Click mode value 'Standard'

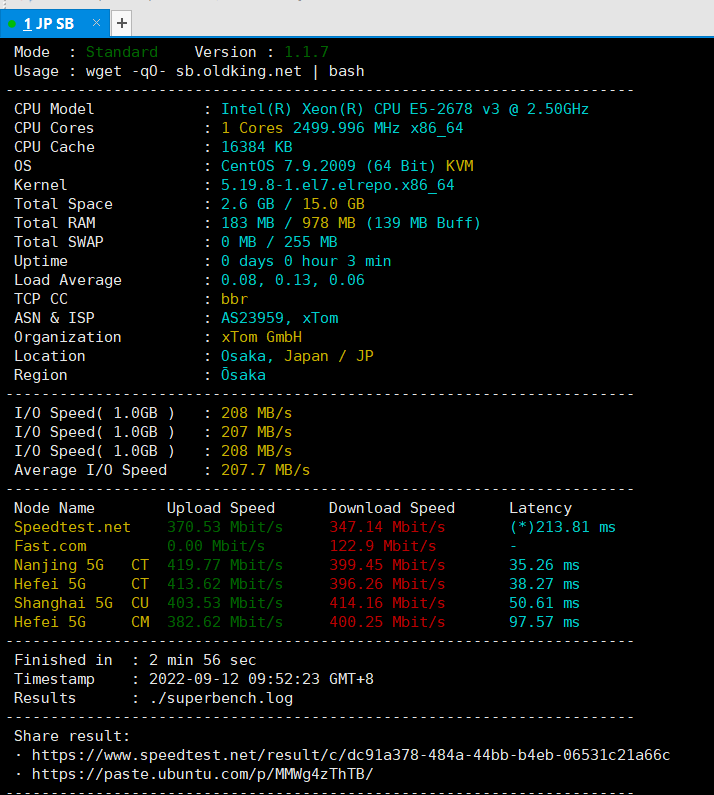coord(122,52)
